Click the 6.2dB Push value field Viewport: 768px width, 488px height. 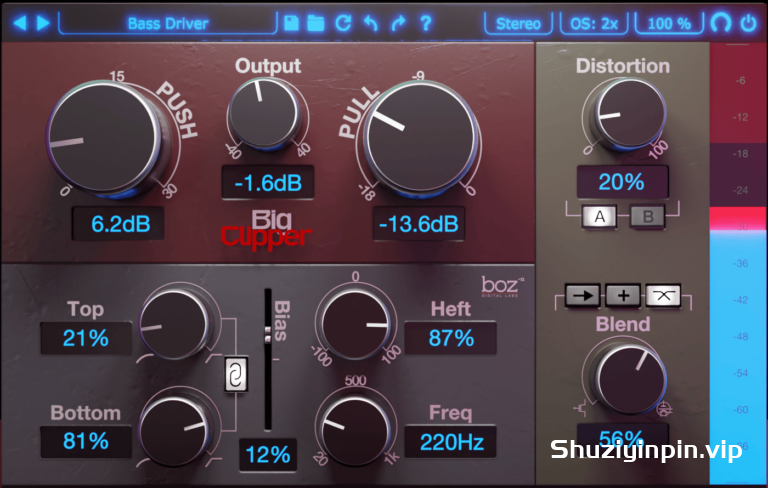pyautogui.click(x=118, y=224)
